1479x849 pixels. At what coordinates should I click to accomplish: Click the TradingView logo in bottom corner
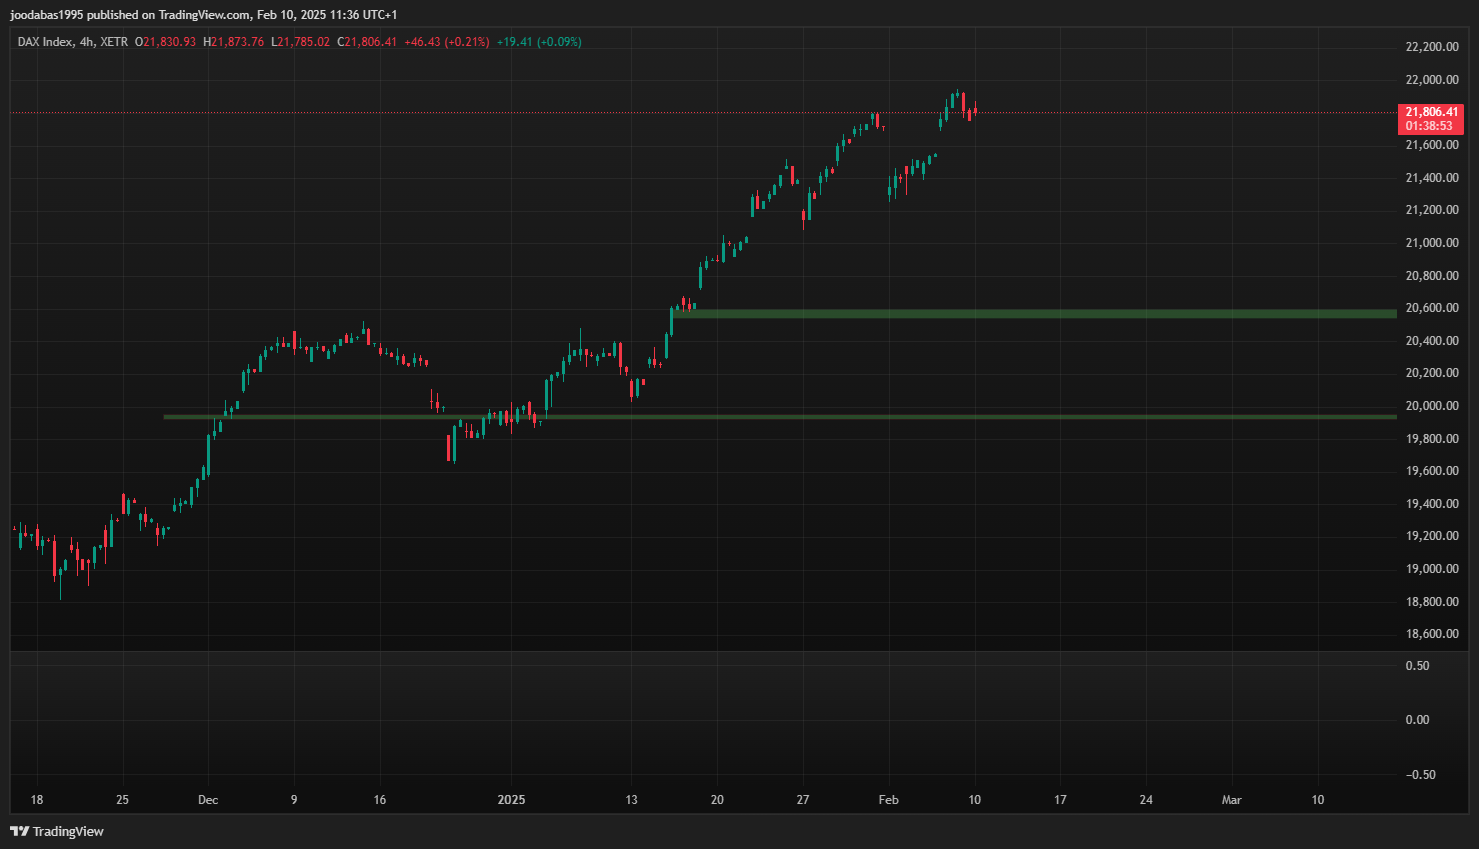(x=57, y=831)
